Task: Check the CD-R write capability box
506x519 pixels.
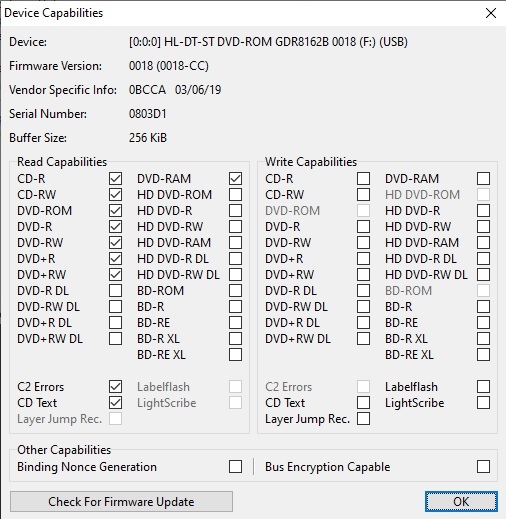Action: [x=363, y=178]
